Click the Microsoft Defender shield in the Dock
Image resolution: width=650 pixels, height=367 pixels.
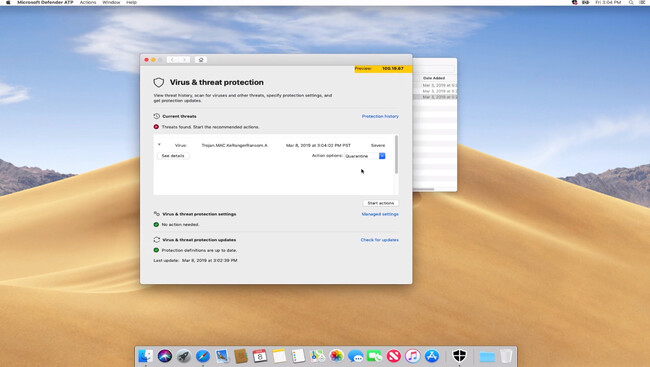[459, 356]
